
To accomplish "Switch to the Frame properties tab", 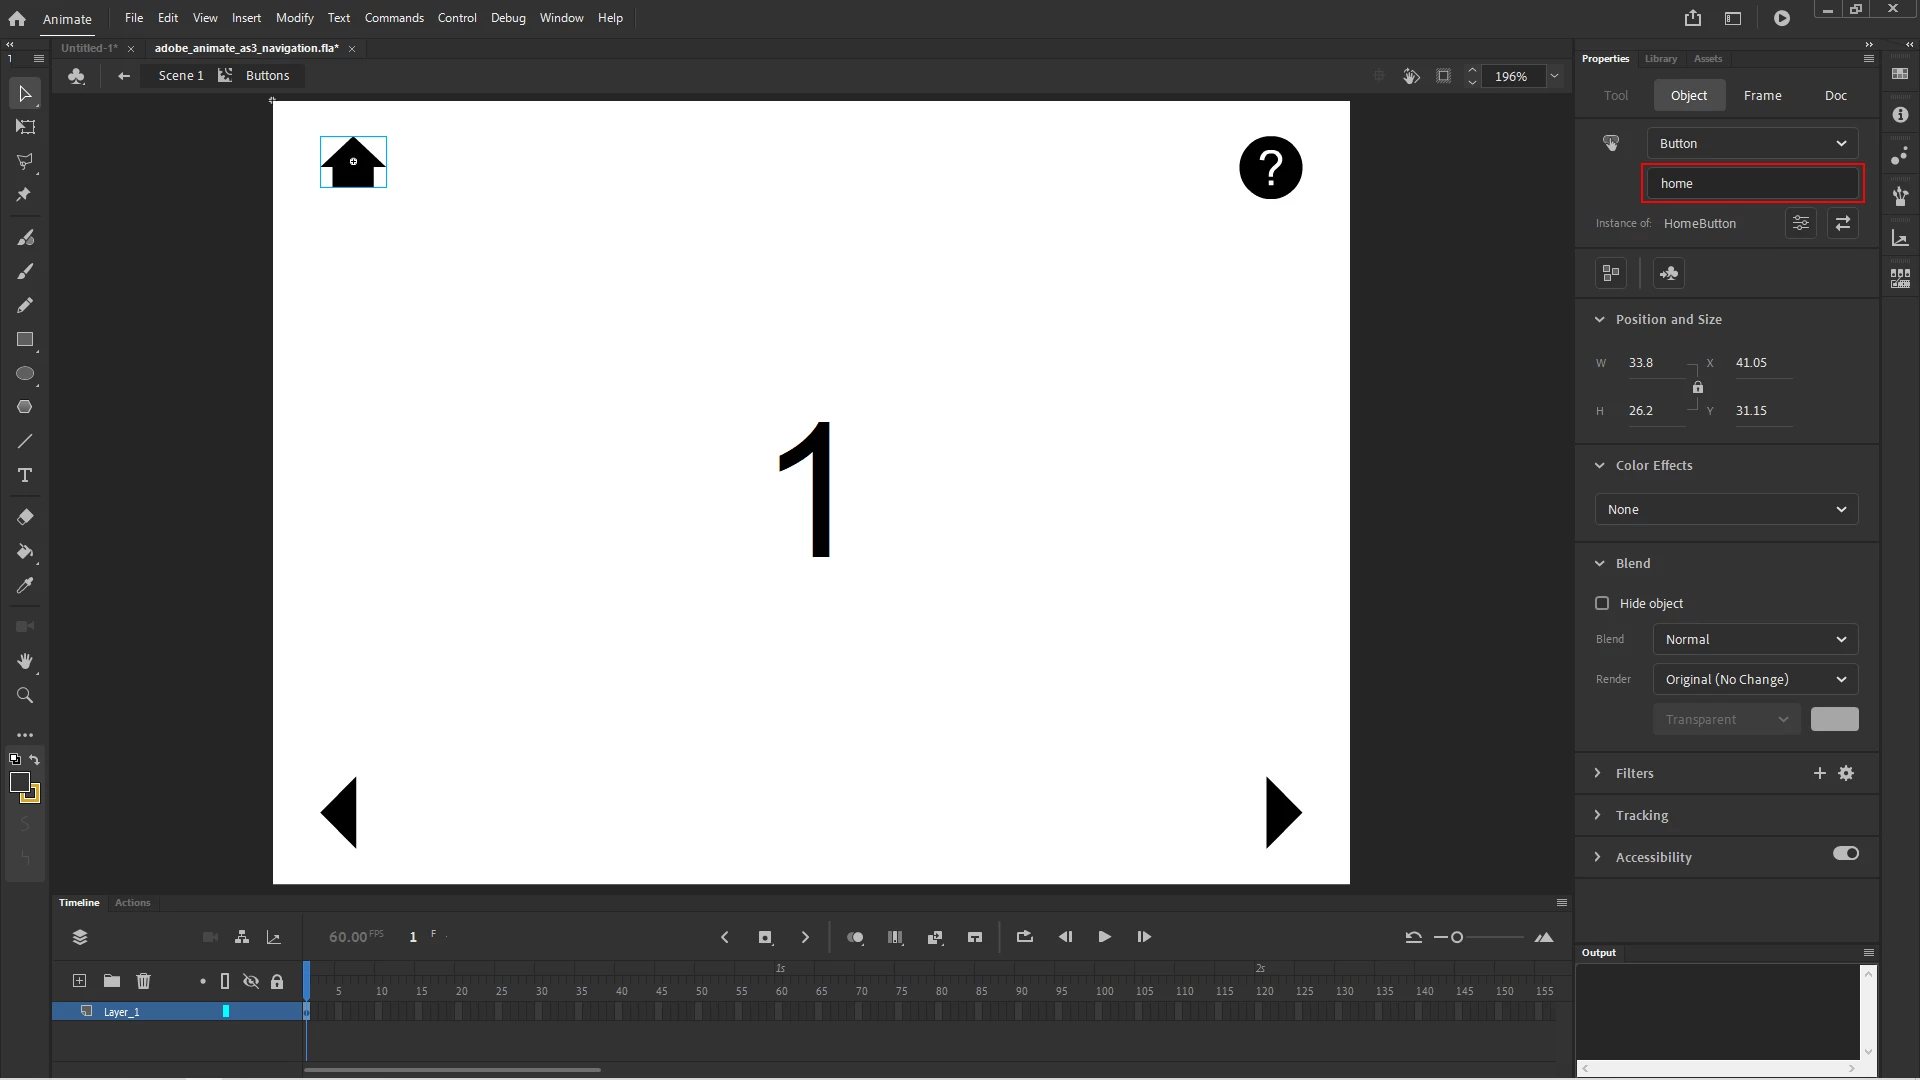I will [1762, 95].
